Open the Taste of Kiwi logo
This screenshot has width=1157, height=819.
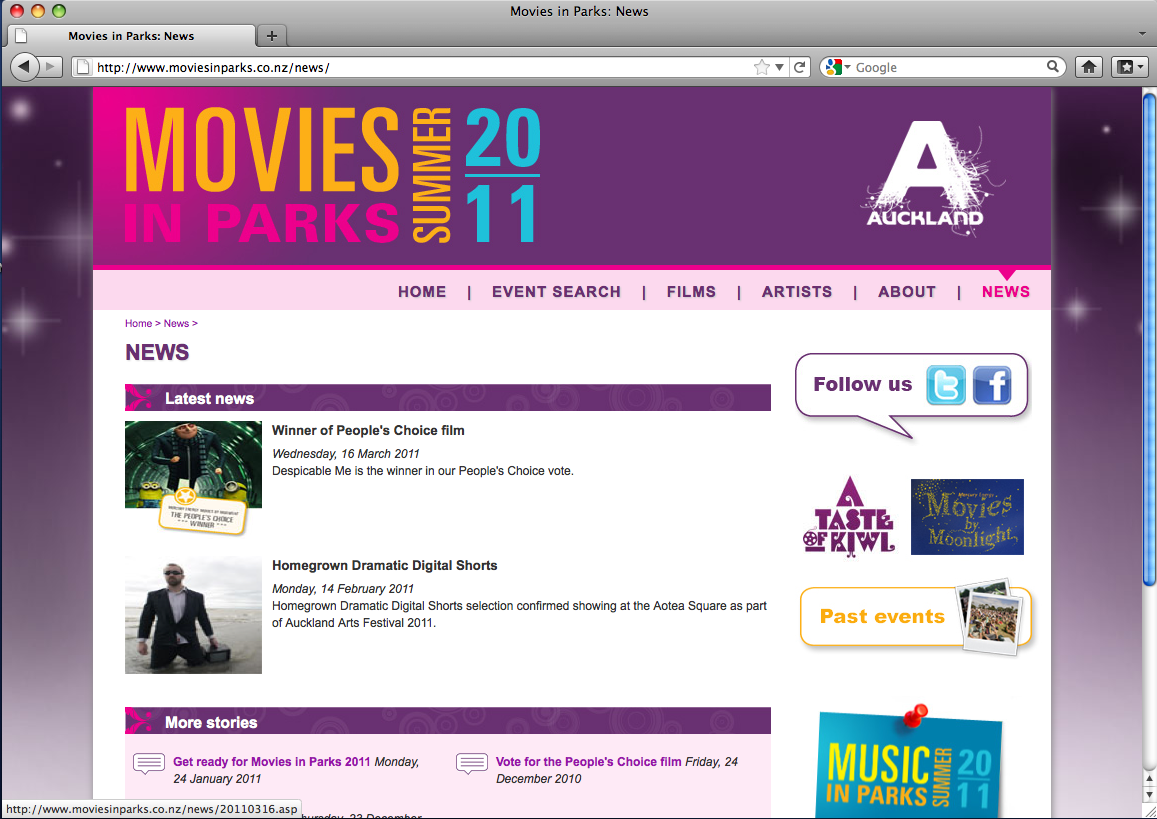pyautogui.click(x=849, y=516)
